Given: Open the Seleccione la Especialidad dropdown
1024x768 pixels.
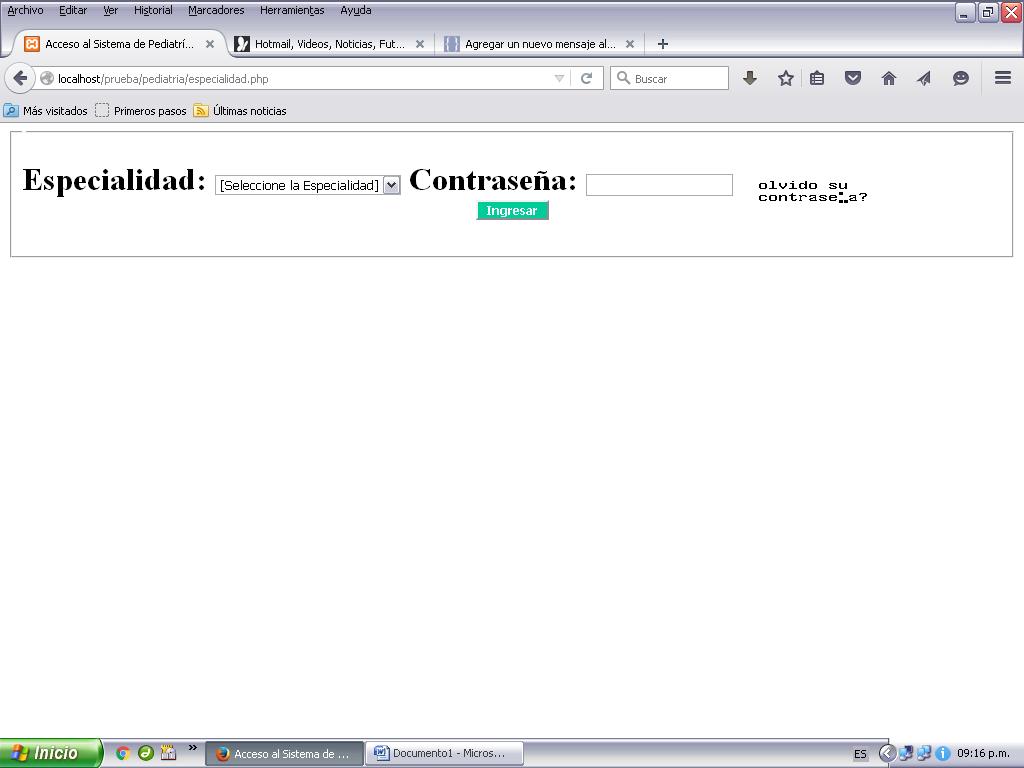Looking at the screenshot, I should [x=308, y=185].
